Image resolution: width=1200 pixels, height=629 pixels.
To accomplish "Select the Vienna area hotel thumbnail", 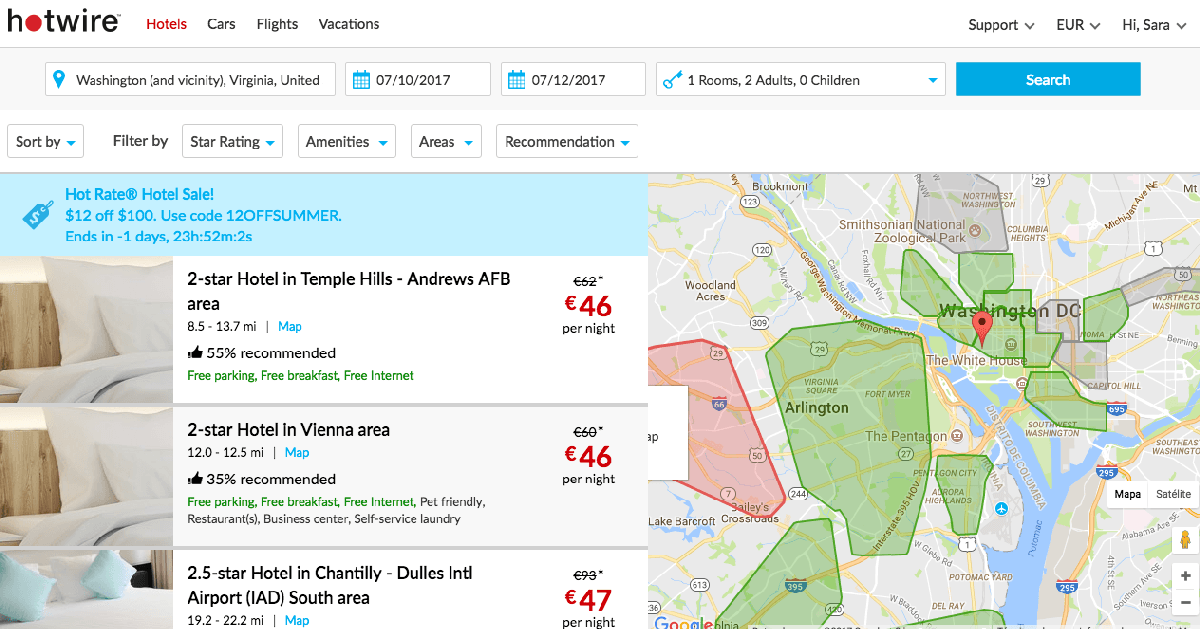I will (86, 477).
